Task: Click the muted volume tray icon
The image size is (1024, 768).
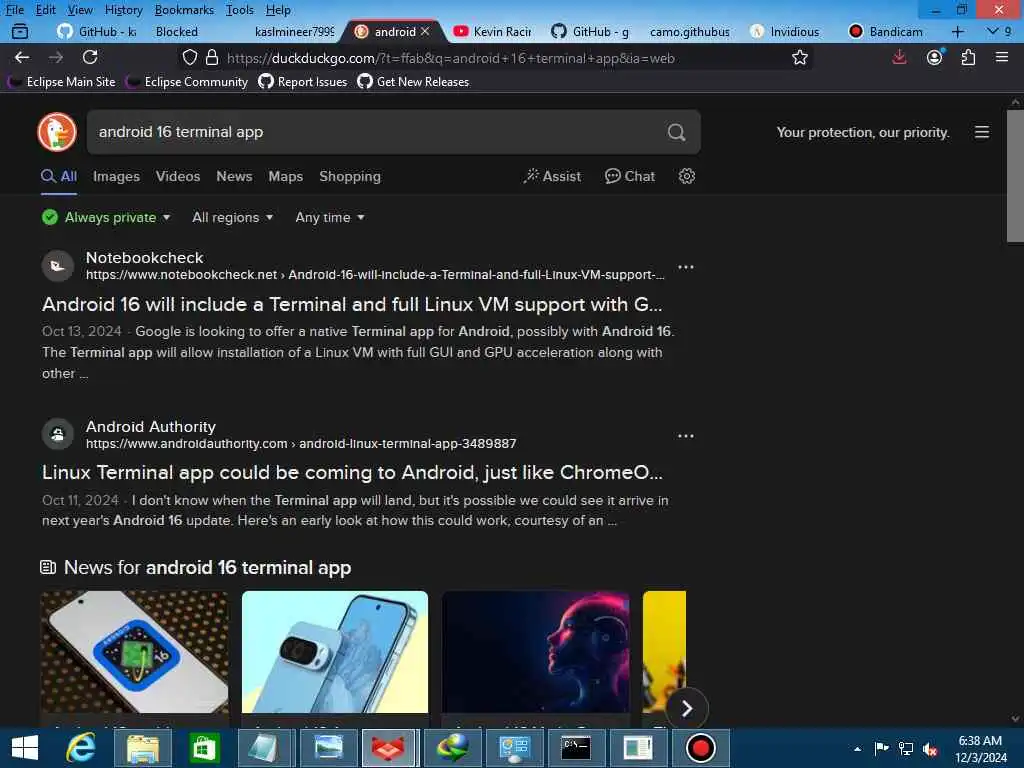Action: (x=931, y=750)
